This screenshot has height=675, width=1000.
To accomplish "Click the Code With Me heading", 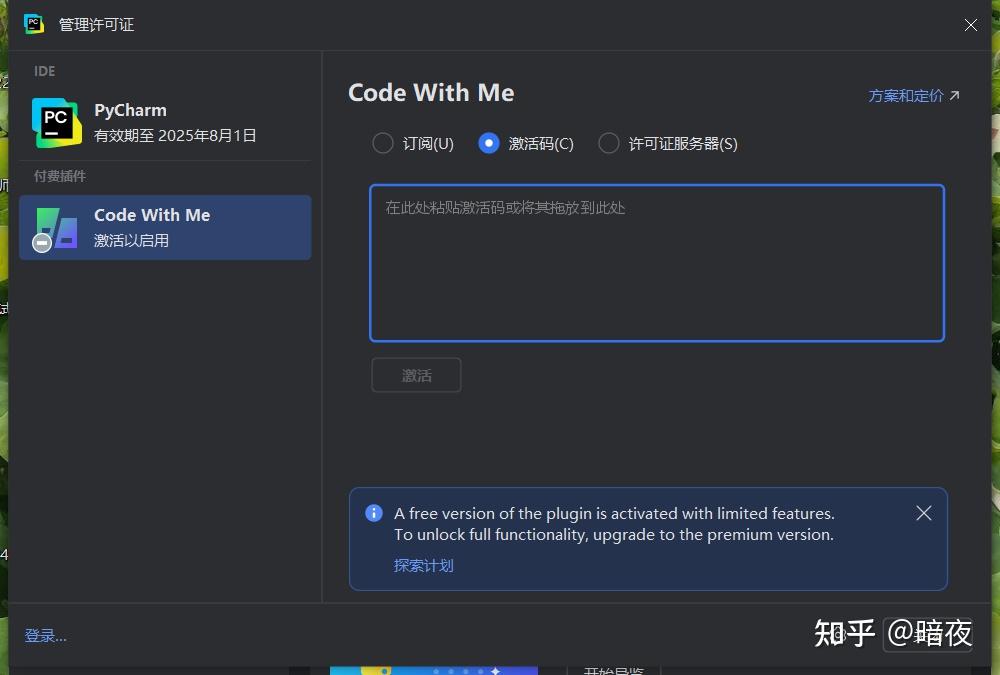I will point(431,93).
